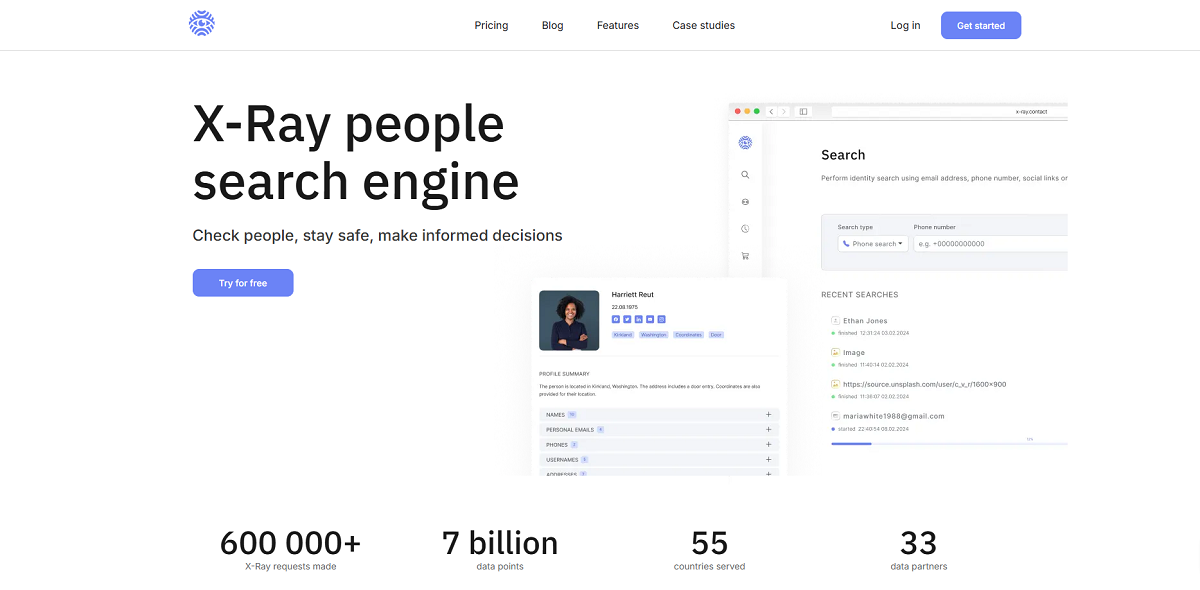
Task: Open the Pricing page from navigation
Action: [491, 25]
